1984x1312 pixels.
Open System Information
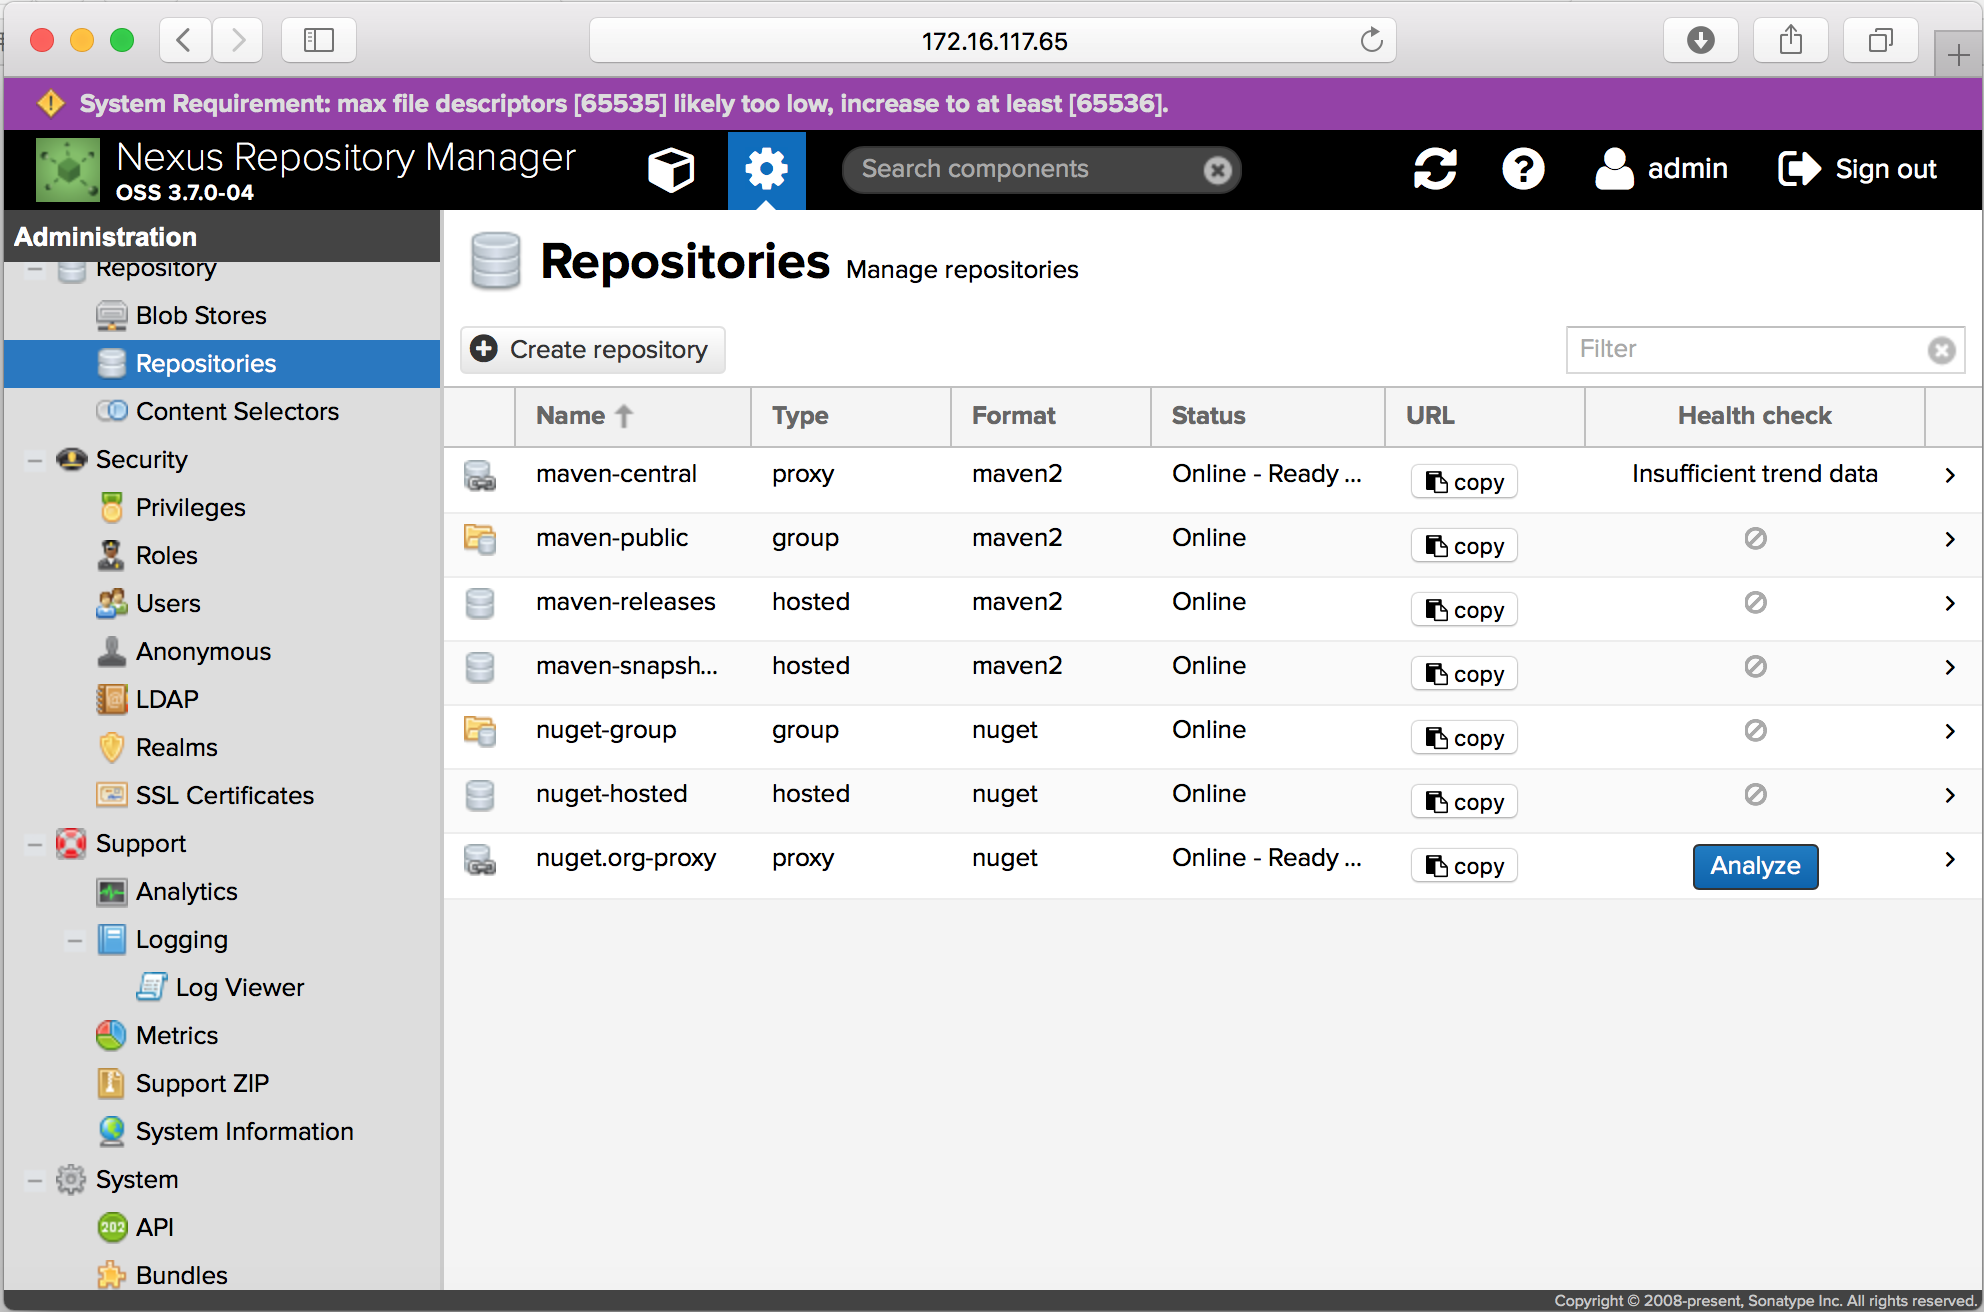(x=244, y=1131)
